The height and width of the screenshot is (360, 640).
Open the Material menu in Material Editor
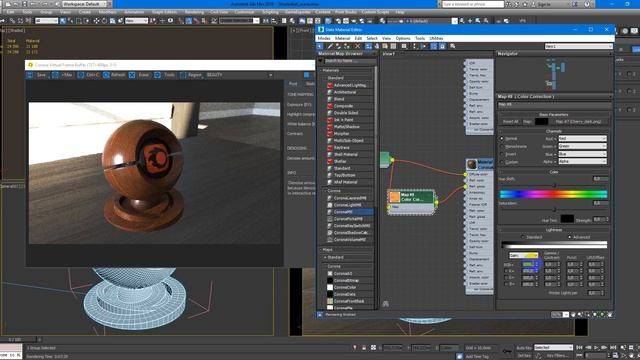(x=342, y=38)
